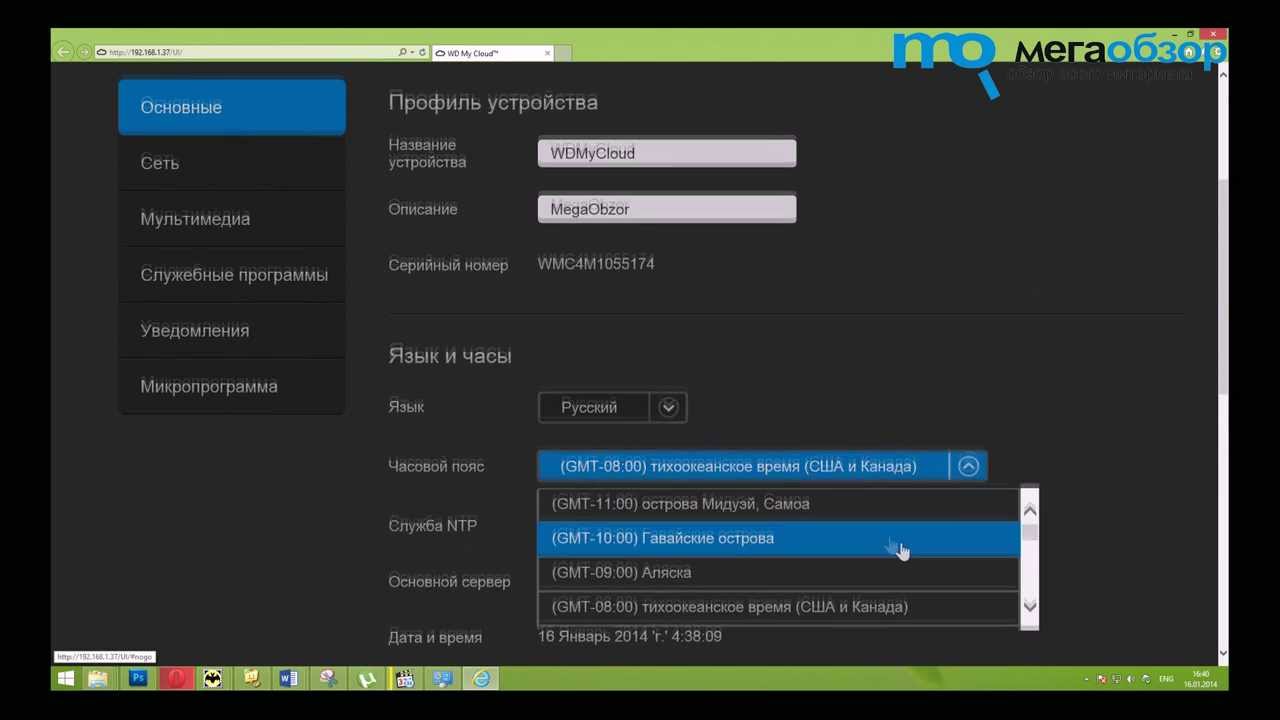1280x720 pixels.
Task: Open Microsoft Word from the taskbar
Action: tap(289, 679)
